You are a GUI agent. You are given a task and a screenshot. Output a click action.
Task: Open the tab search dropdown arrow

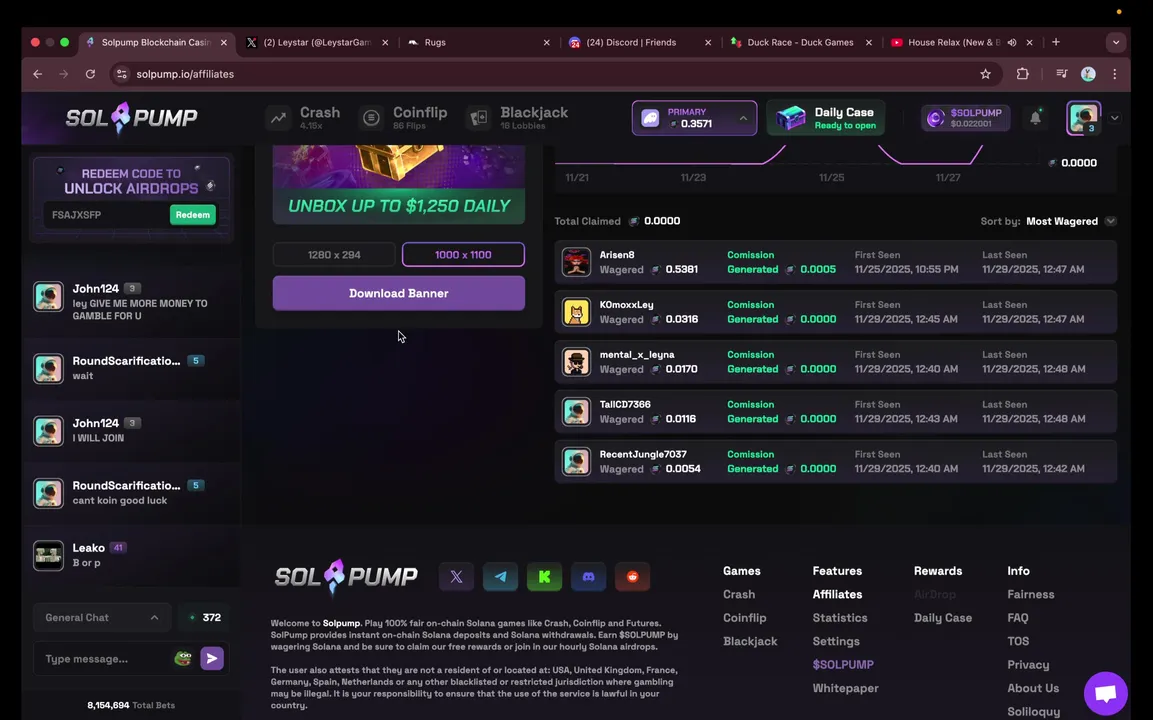tap(1115, 42)
